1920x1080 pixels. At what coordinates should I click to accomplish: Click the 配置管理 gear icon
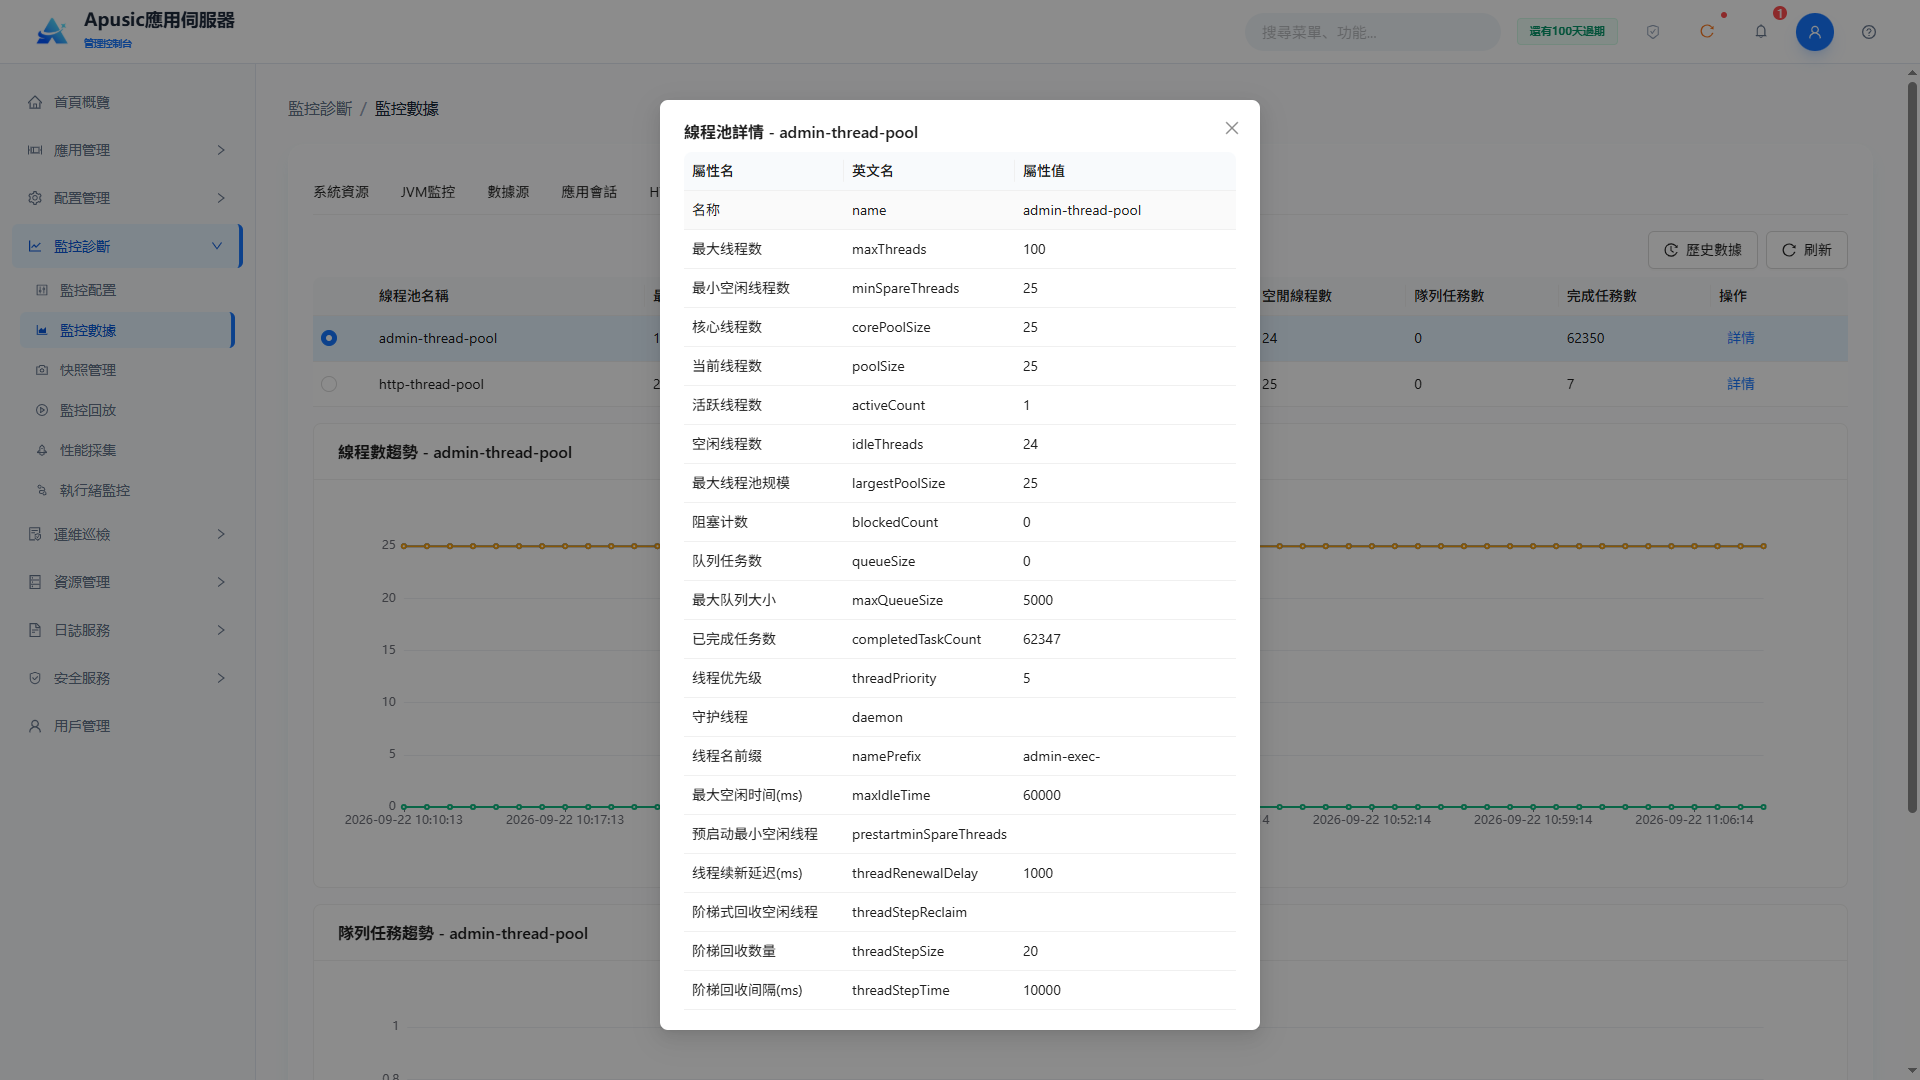tap(35, 198)
